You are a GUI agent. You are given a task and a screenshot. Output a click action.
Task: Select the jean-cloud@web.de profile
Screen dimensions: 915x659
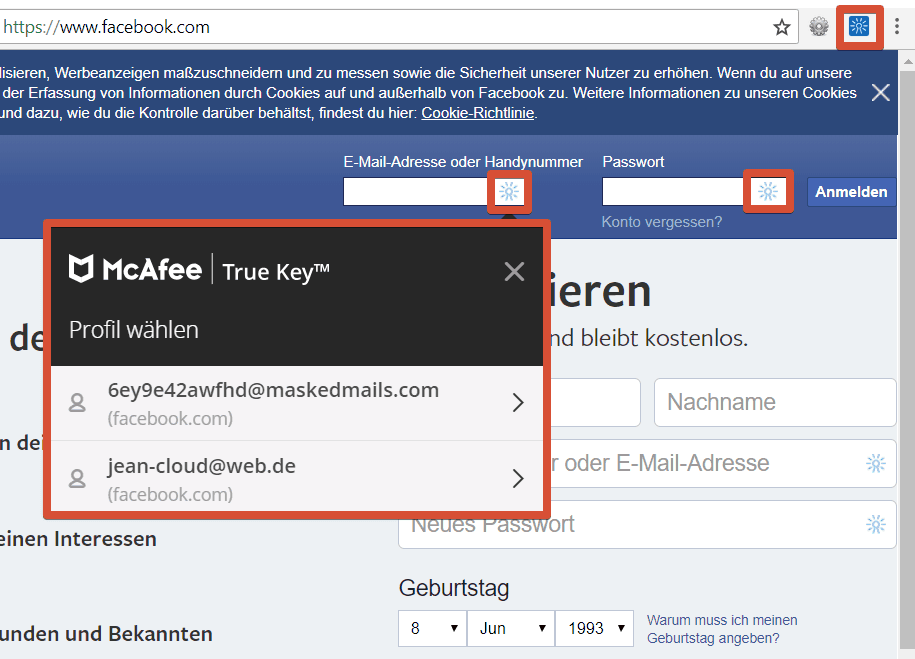(x=297, y=476)
